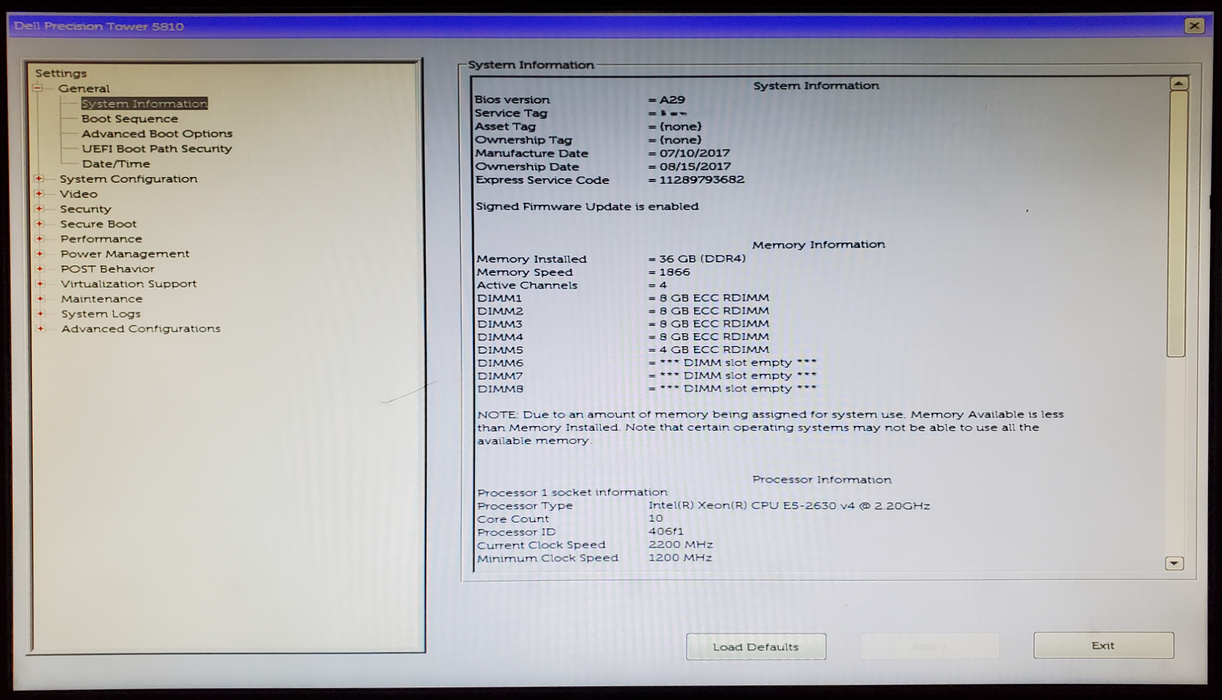Expand the Performance node
This screenshot has height=700, width=1222.
tap(39, 239)
